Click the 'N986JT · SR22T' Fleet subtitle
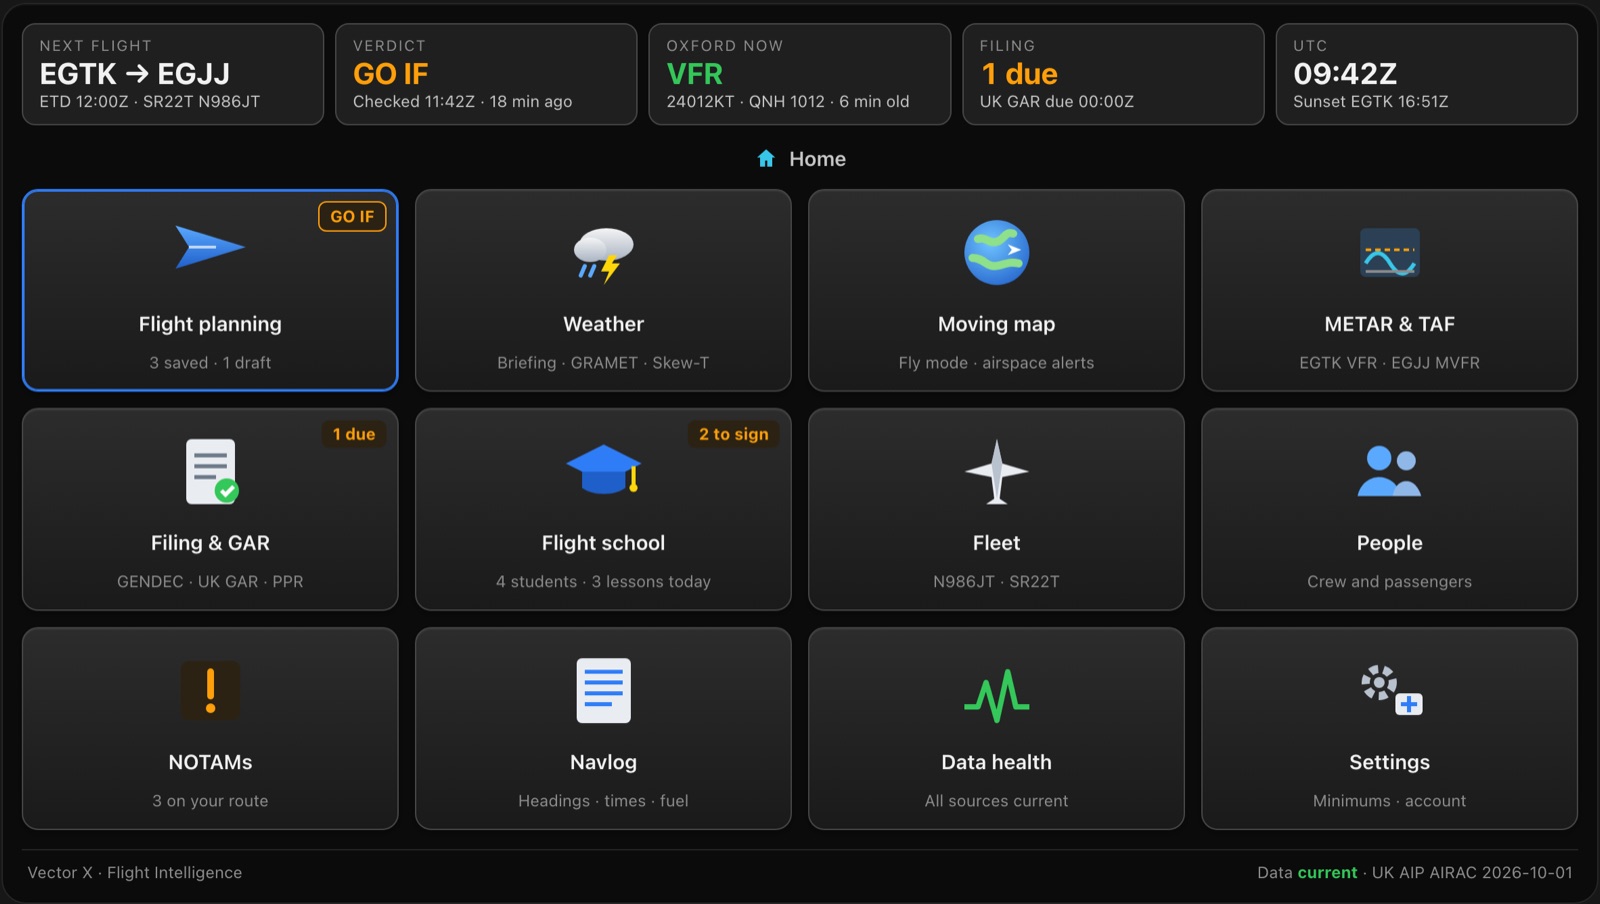1600x904 pixels. (x=996, y=582)
